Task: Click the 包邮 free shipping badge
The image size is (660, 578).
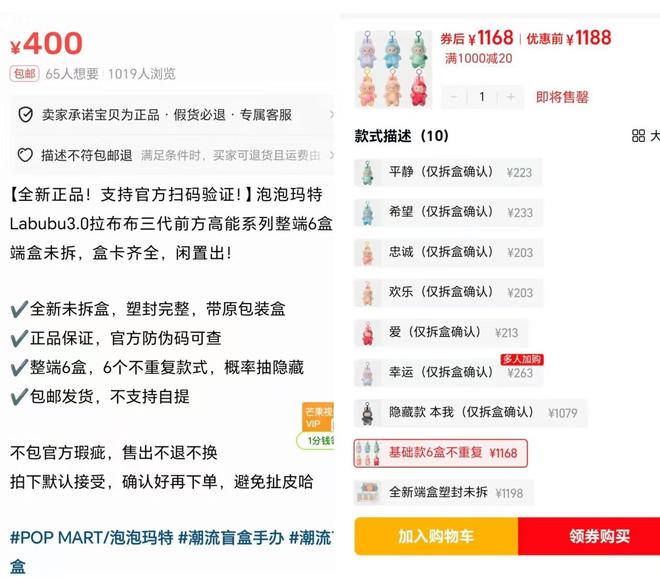Action: click(24, 74)
